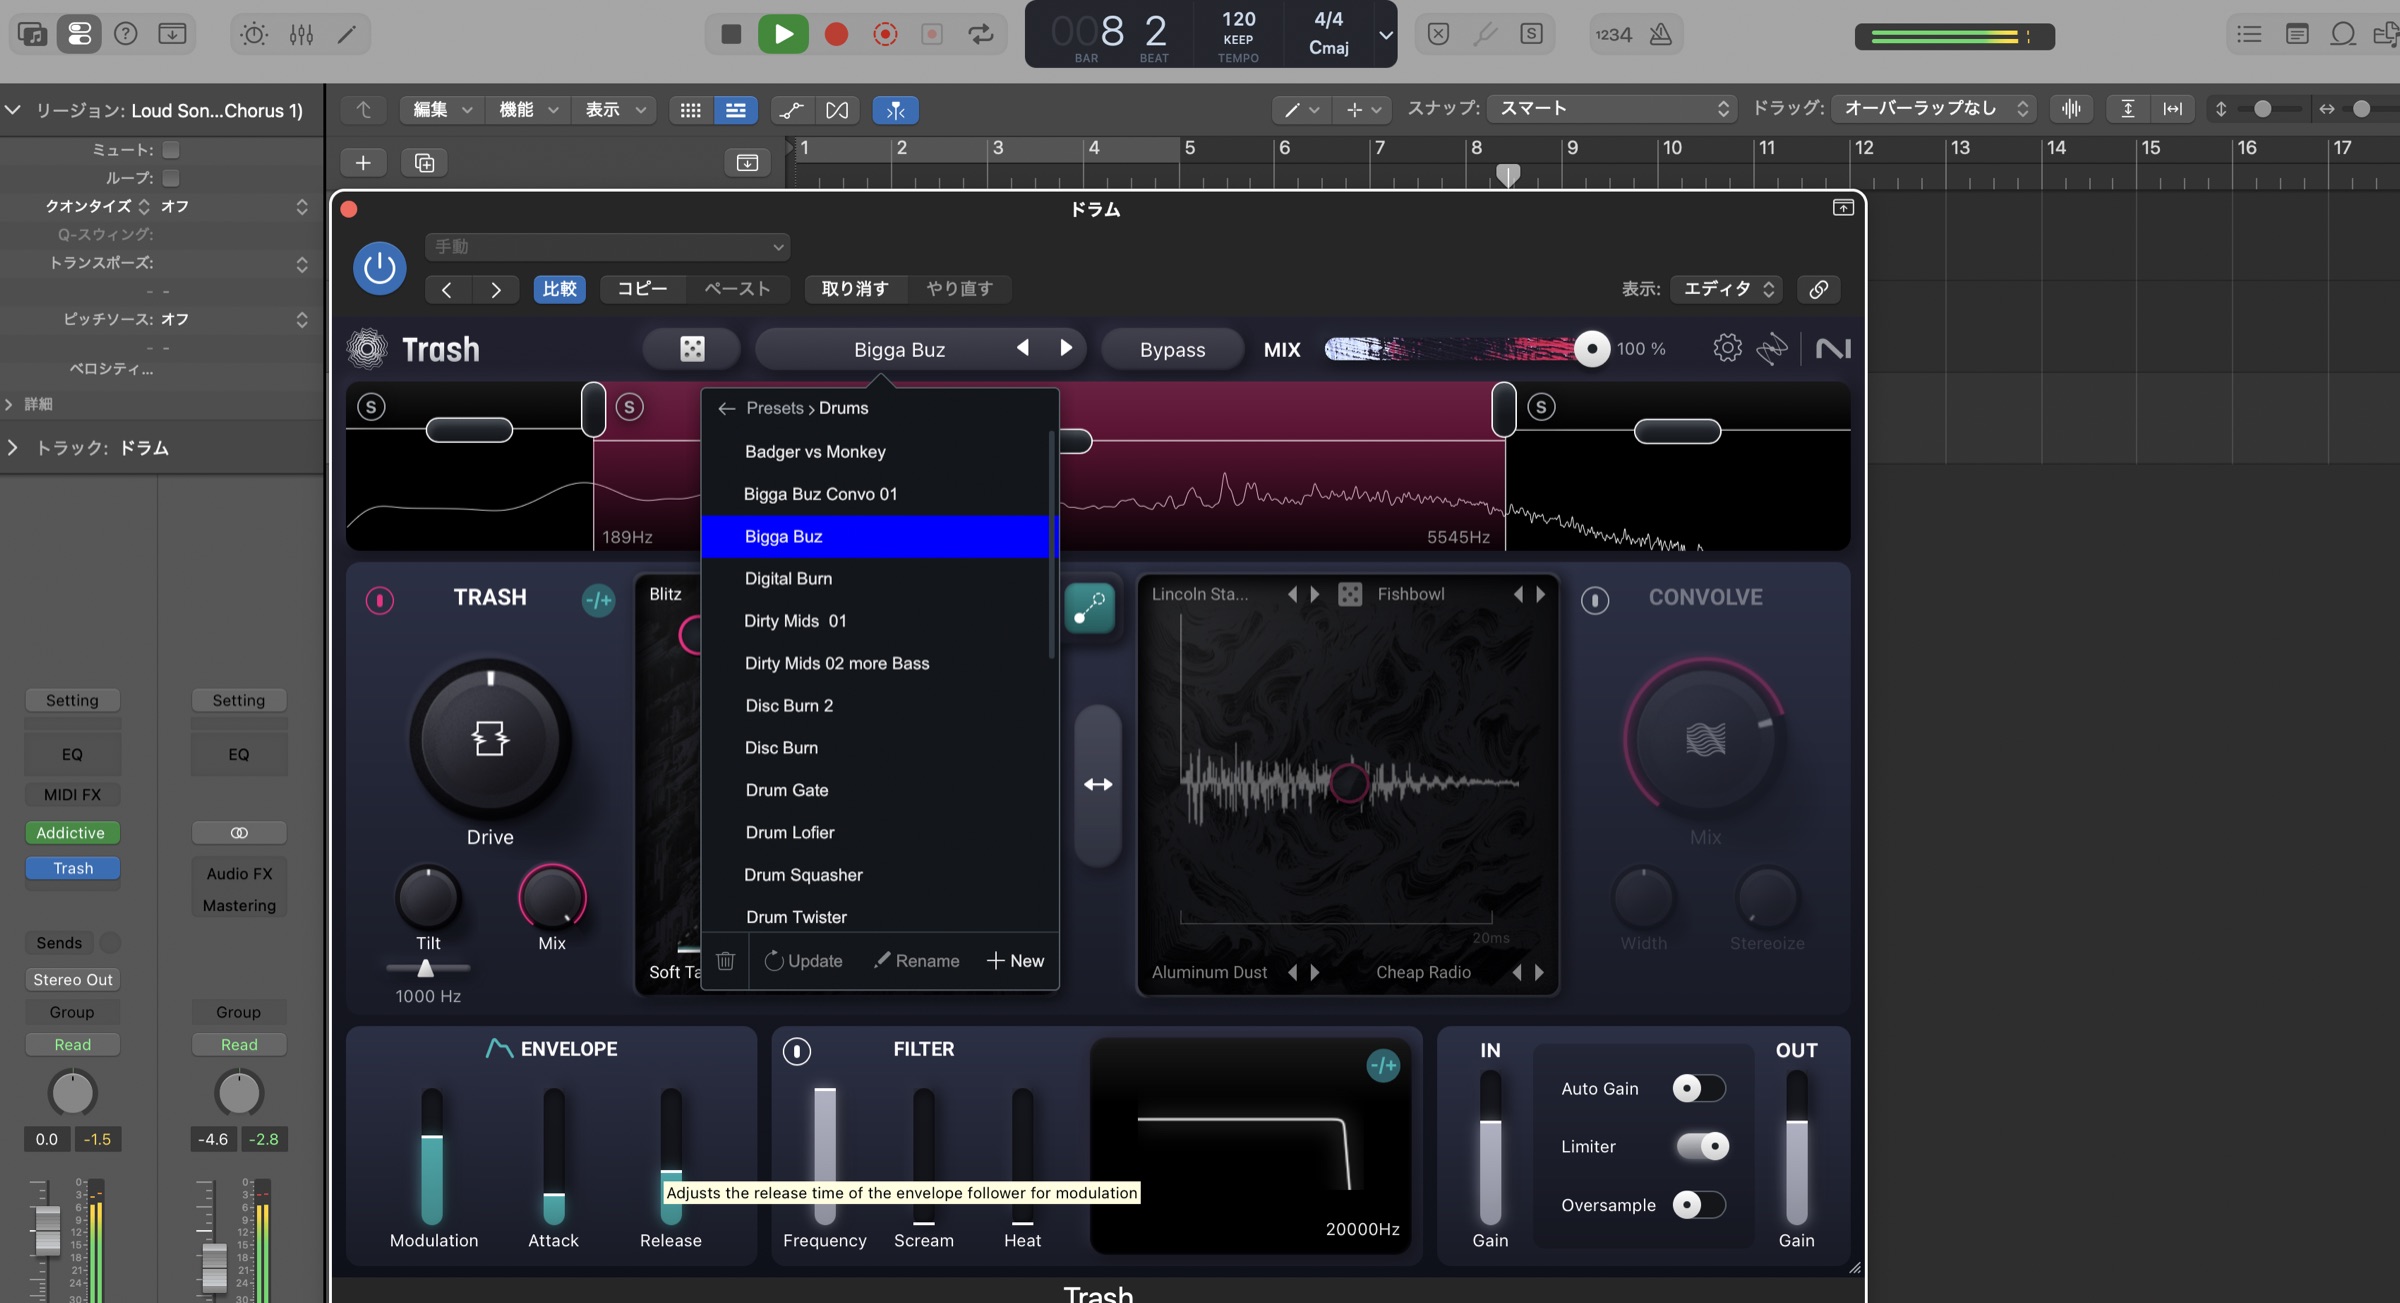
Task: Click the Trash randomize dice icon
Action: point(692,349)
